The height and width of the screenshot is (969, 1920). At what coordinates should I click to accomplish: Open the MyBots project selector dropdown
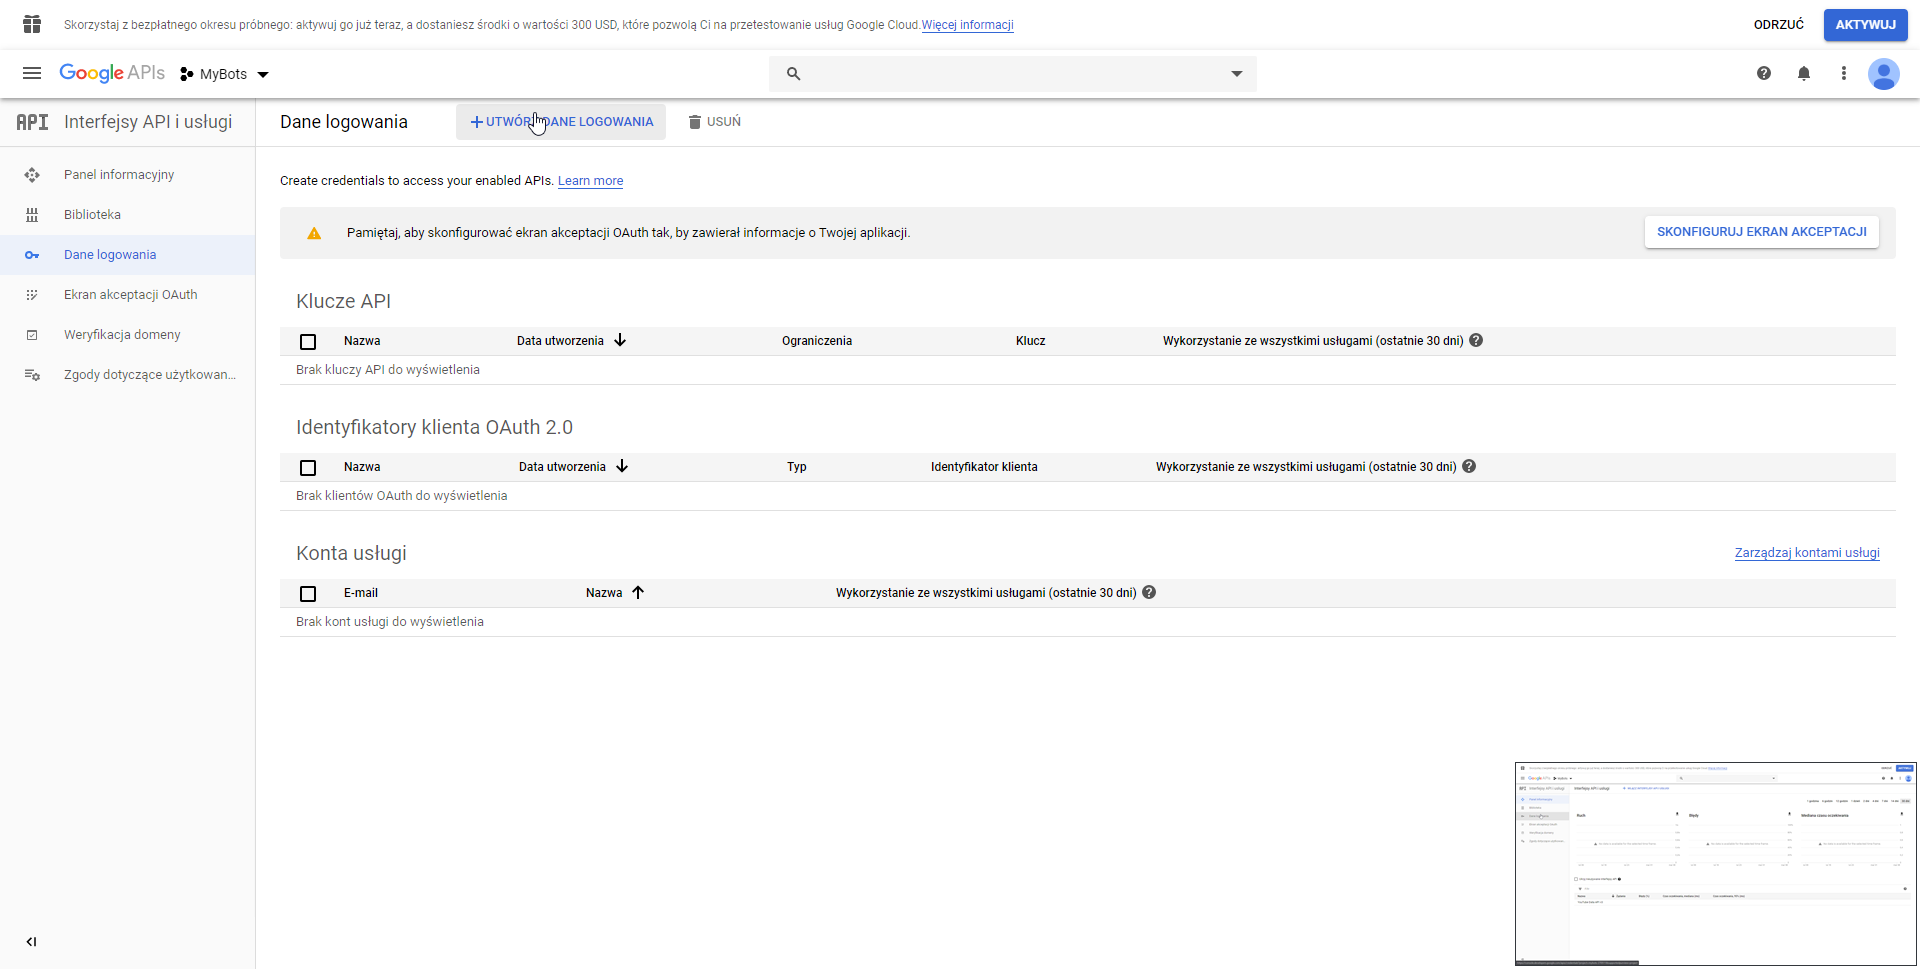pos(225,74)
